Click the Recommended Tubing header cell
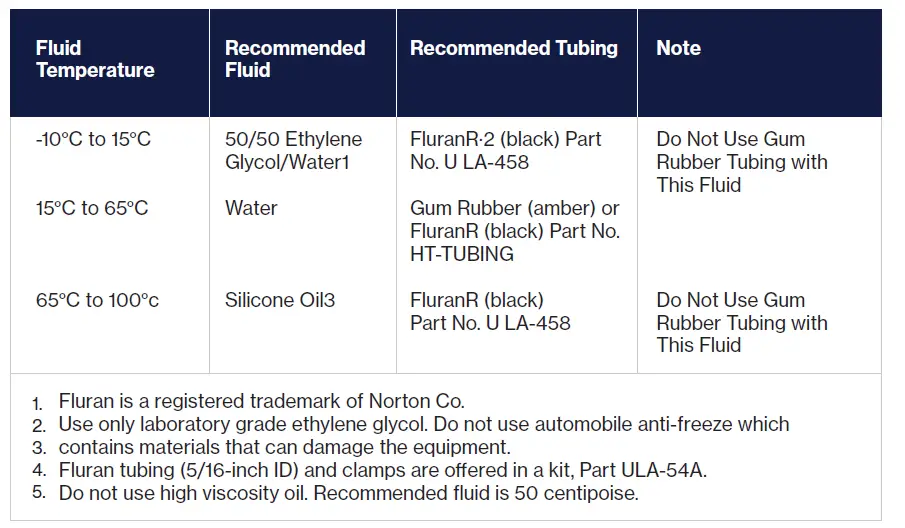The height and width of the screenshot is (528, 905). point(514,48)
